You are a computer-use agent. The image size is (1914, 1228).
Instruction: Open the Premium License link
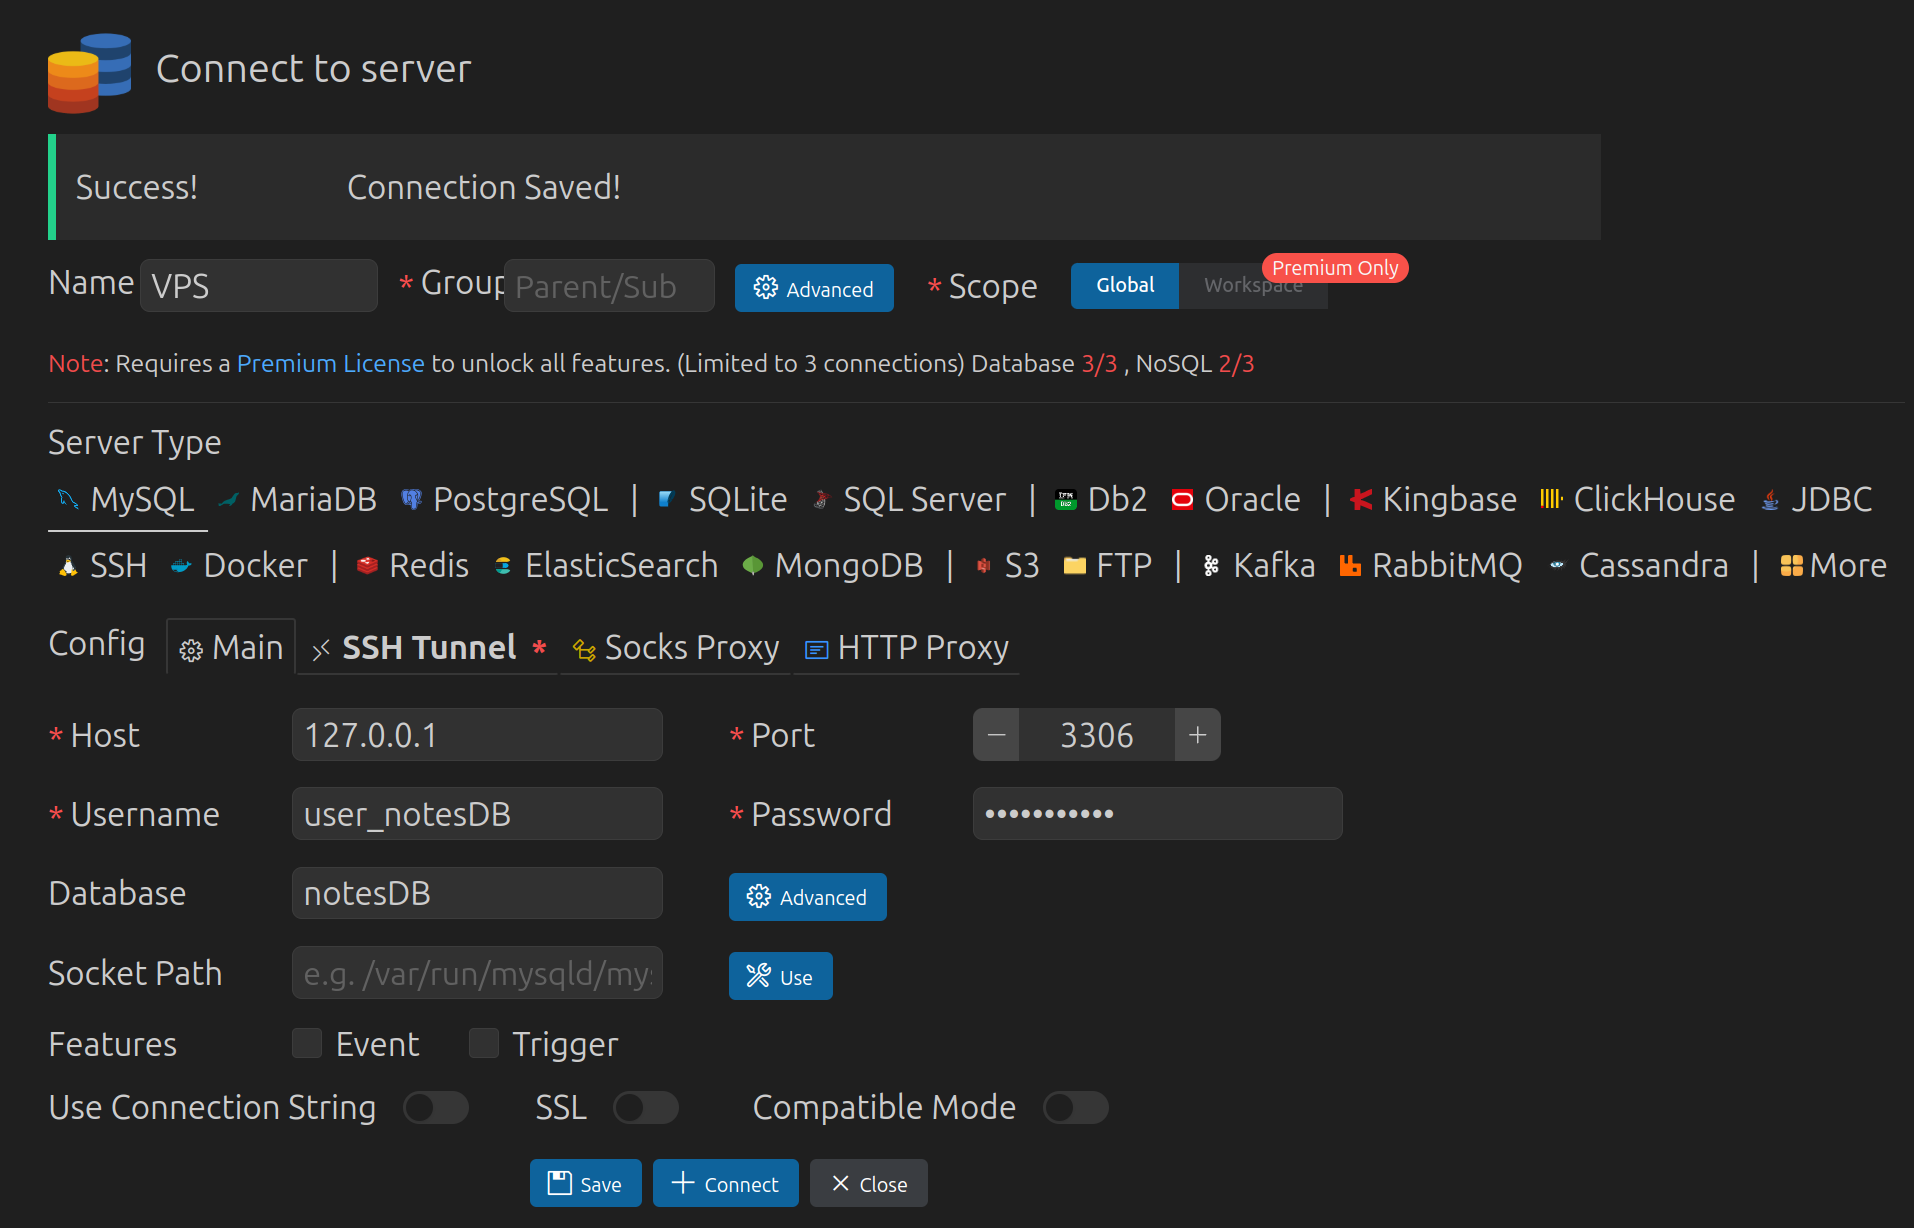tap(330, 363)
